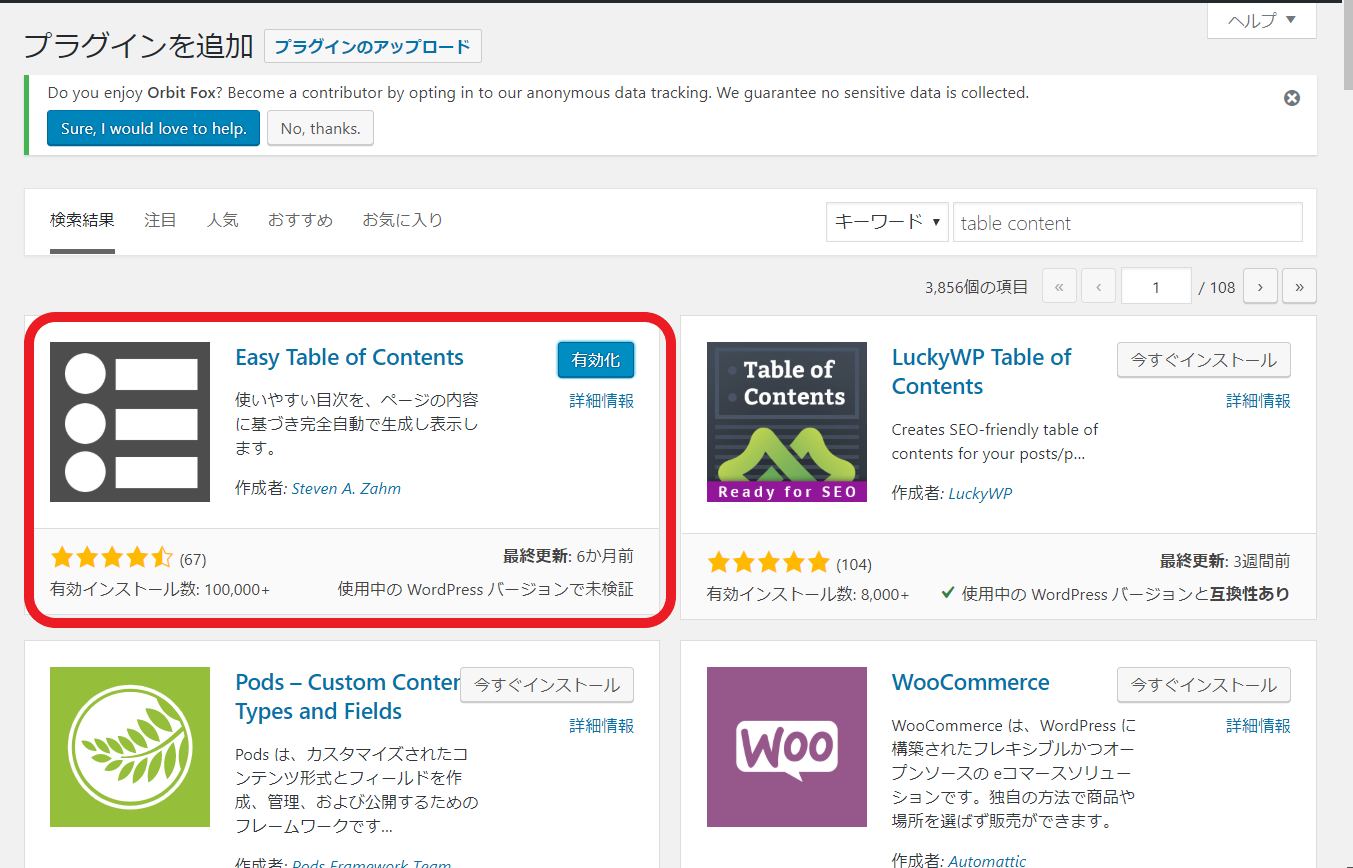Open the LuckyWP Table of Contents title link
Image resolution: width=1353 pixels, height=868 pixels.
pyautogui.click(x=981, y=372)
